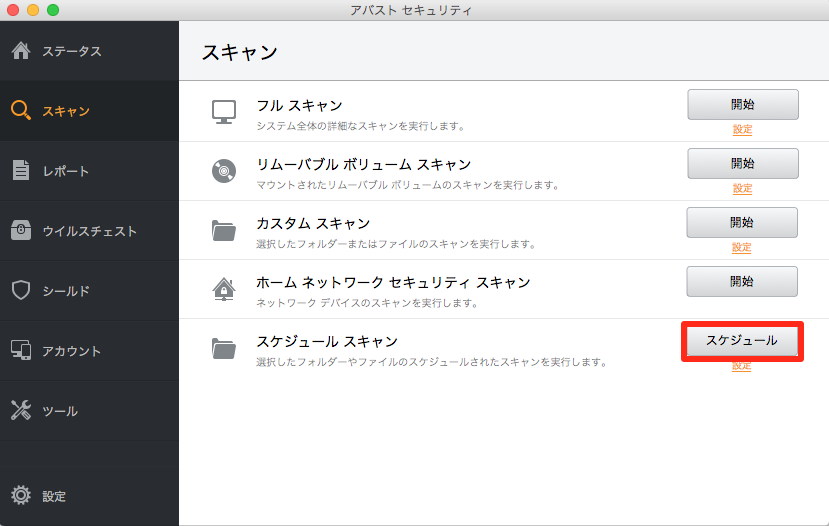Select the スキャン label in the sidebar

coord(66,111)
